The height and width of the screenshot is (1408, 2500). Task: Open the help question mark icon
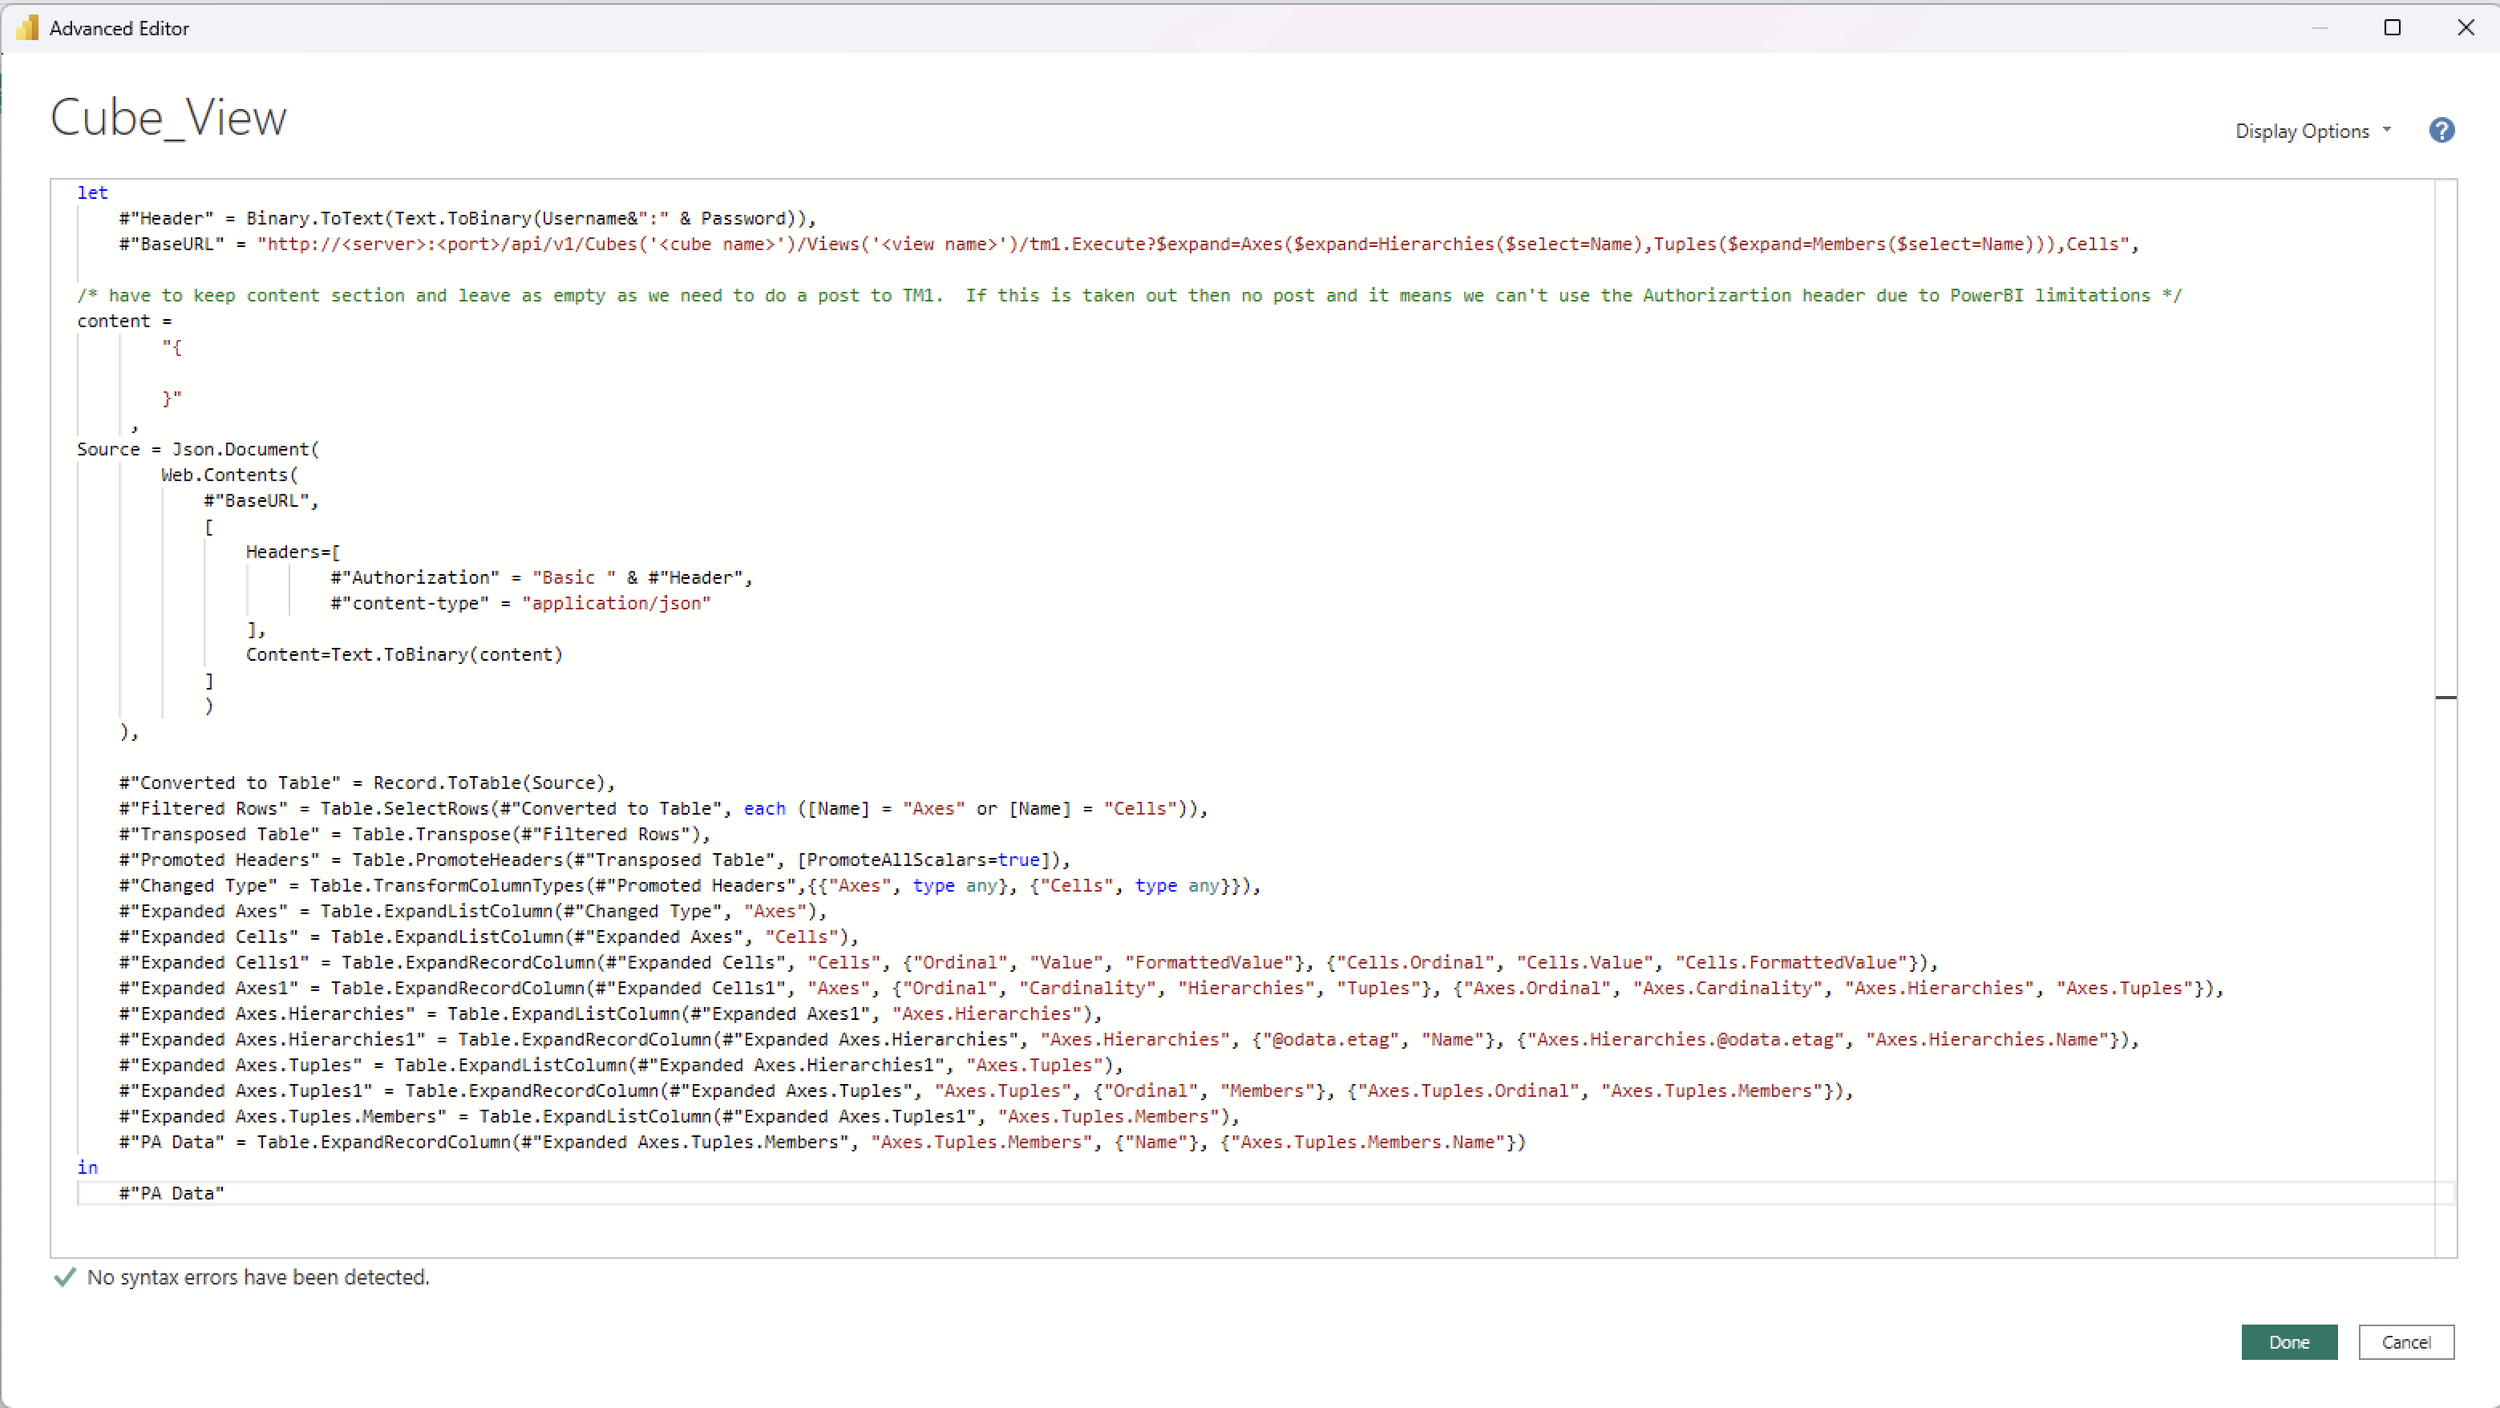pyautogui.click(x=2441, y=130)
